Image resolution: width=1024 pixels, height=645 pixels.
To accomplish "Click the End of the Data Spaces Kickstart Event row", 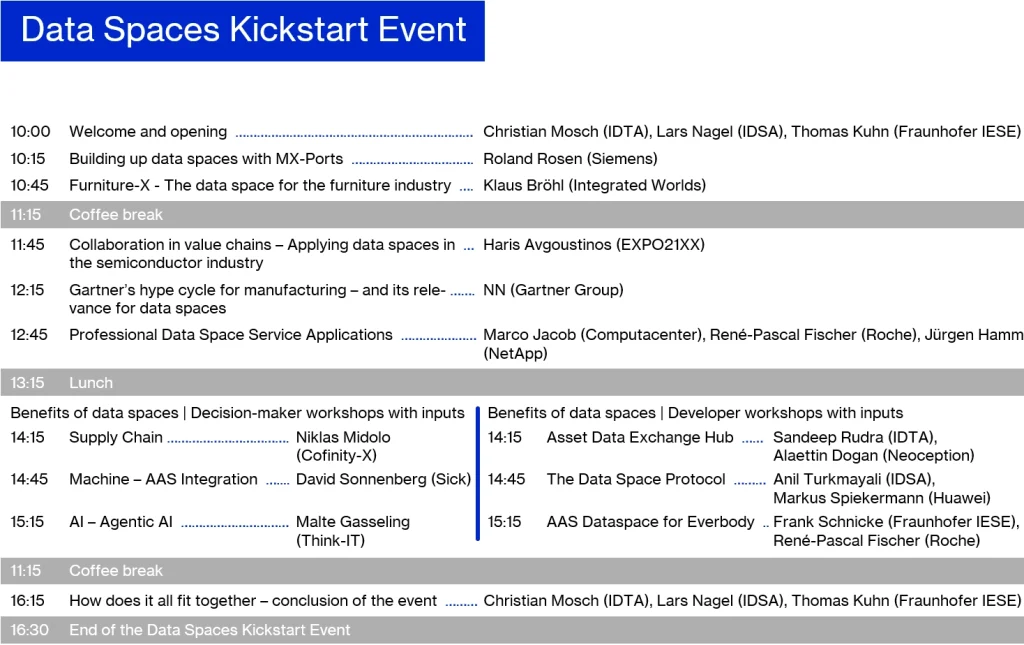I will point(209,630).
